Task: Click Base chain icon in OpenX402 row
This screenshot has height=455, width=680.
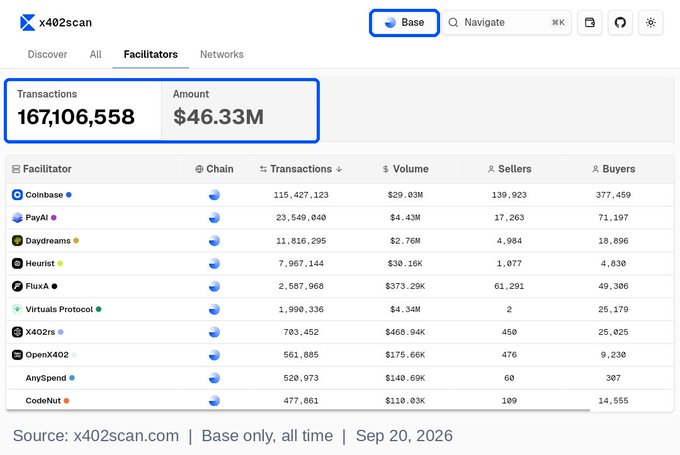Action: click(x=214, y=355)
